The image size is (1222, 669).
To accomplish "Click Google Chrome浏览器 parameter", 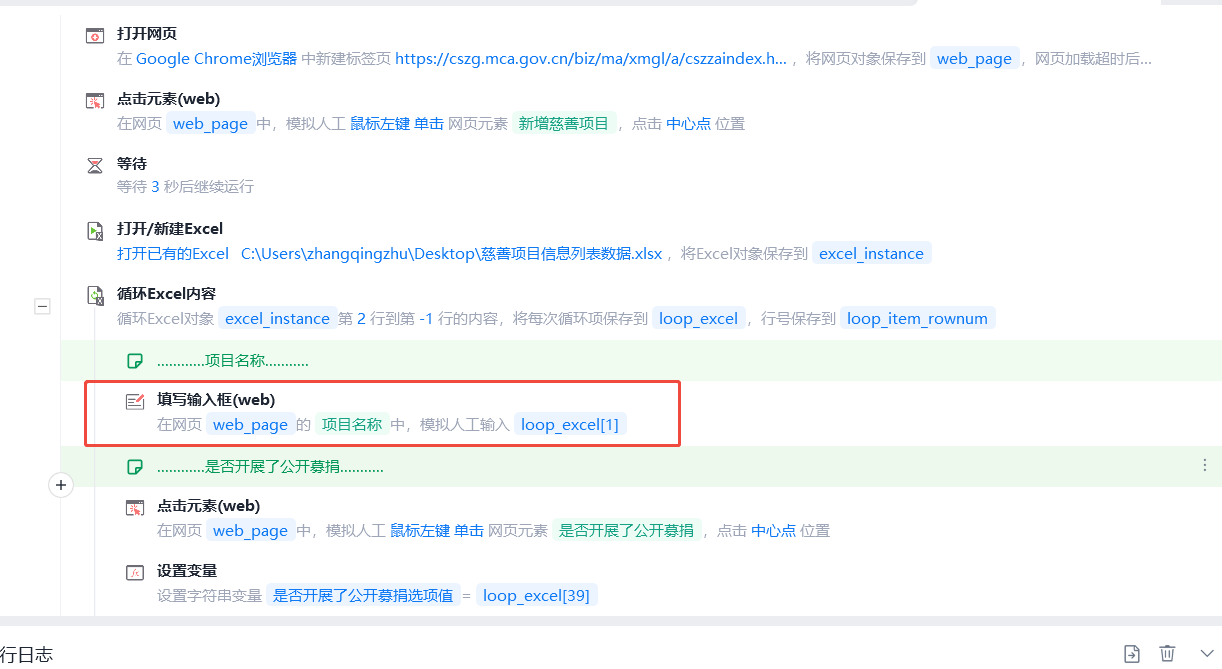I will coord(216,59).
